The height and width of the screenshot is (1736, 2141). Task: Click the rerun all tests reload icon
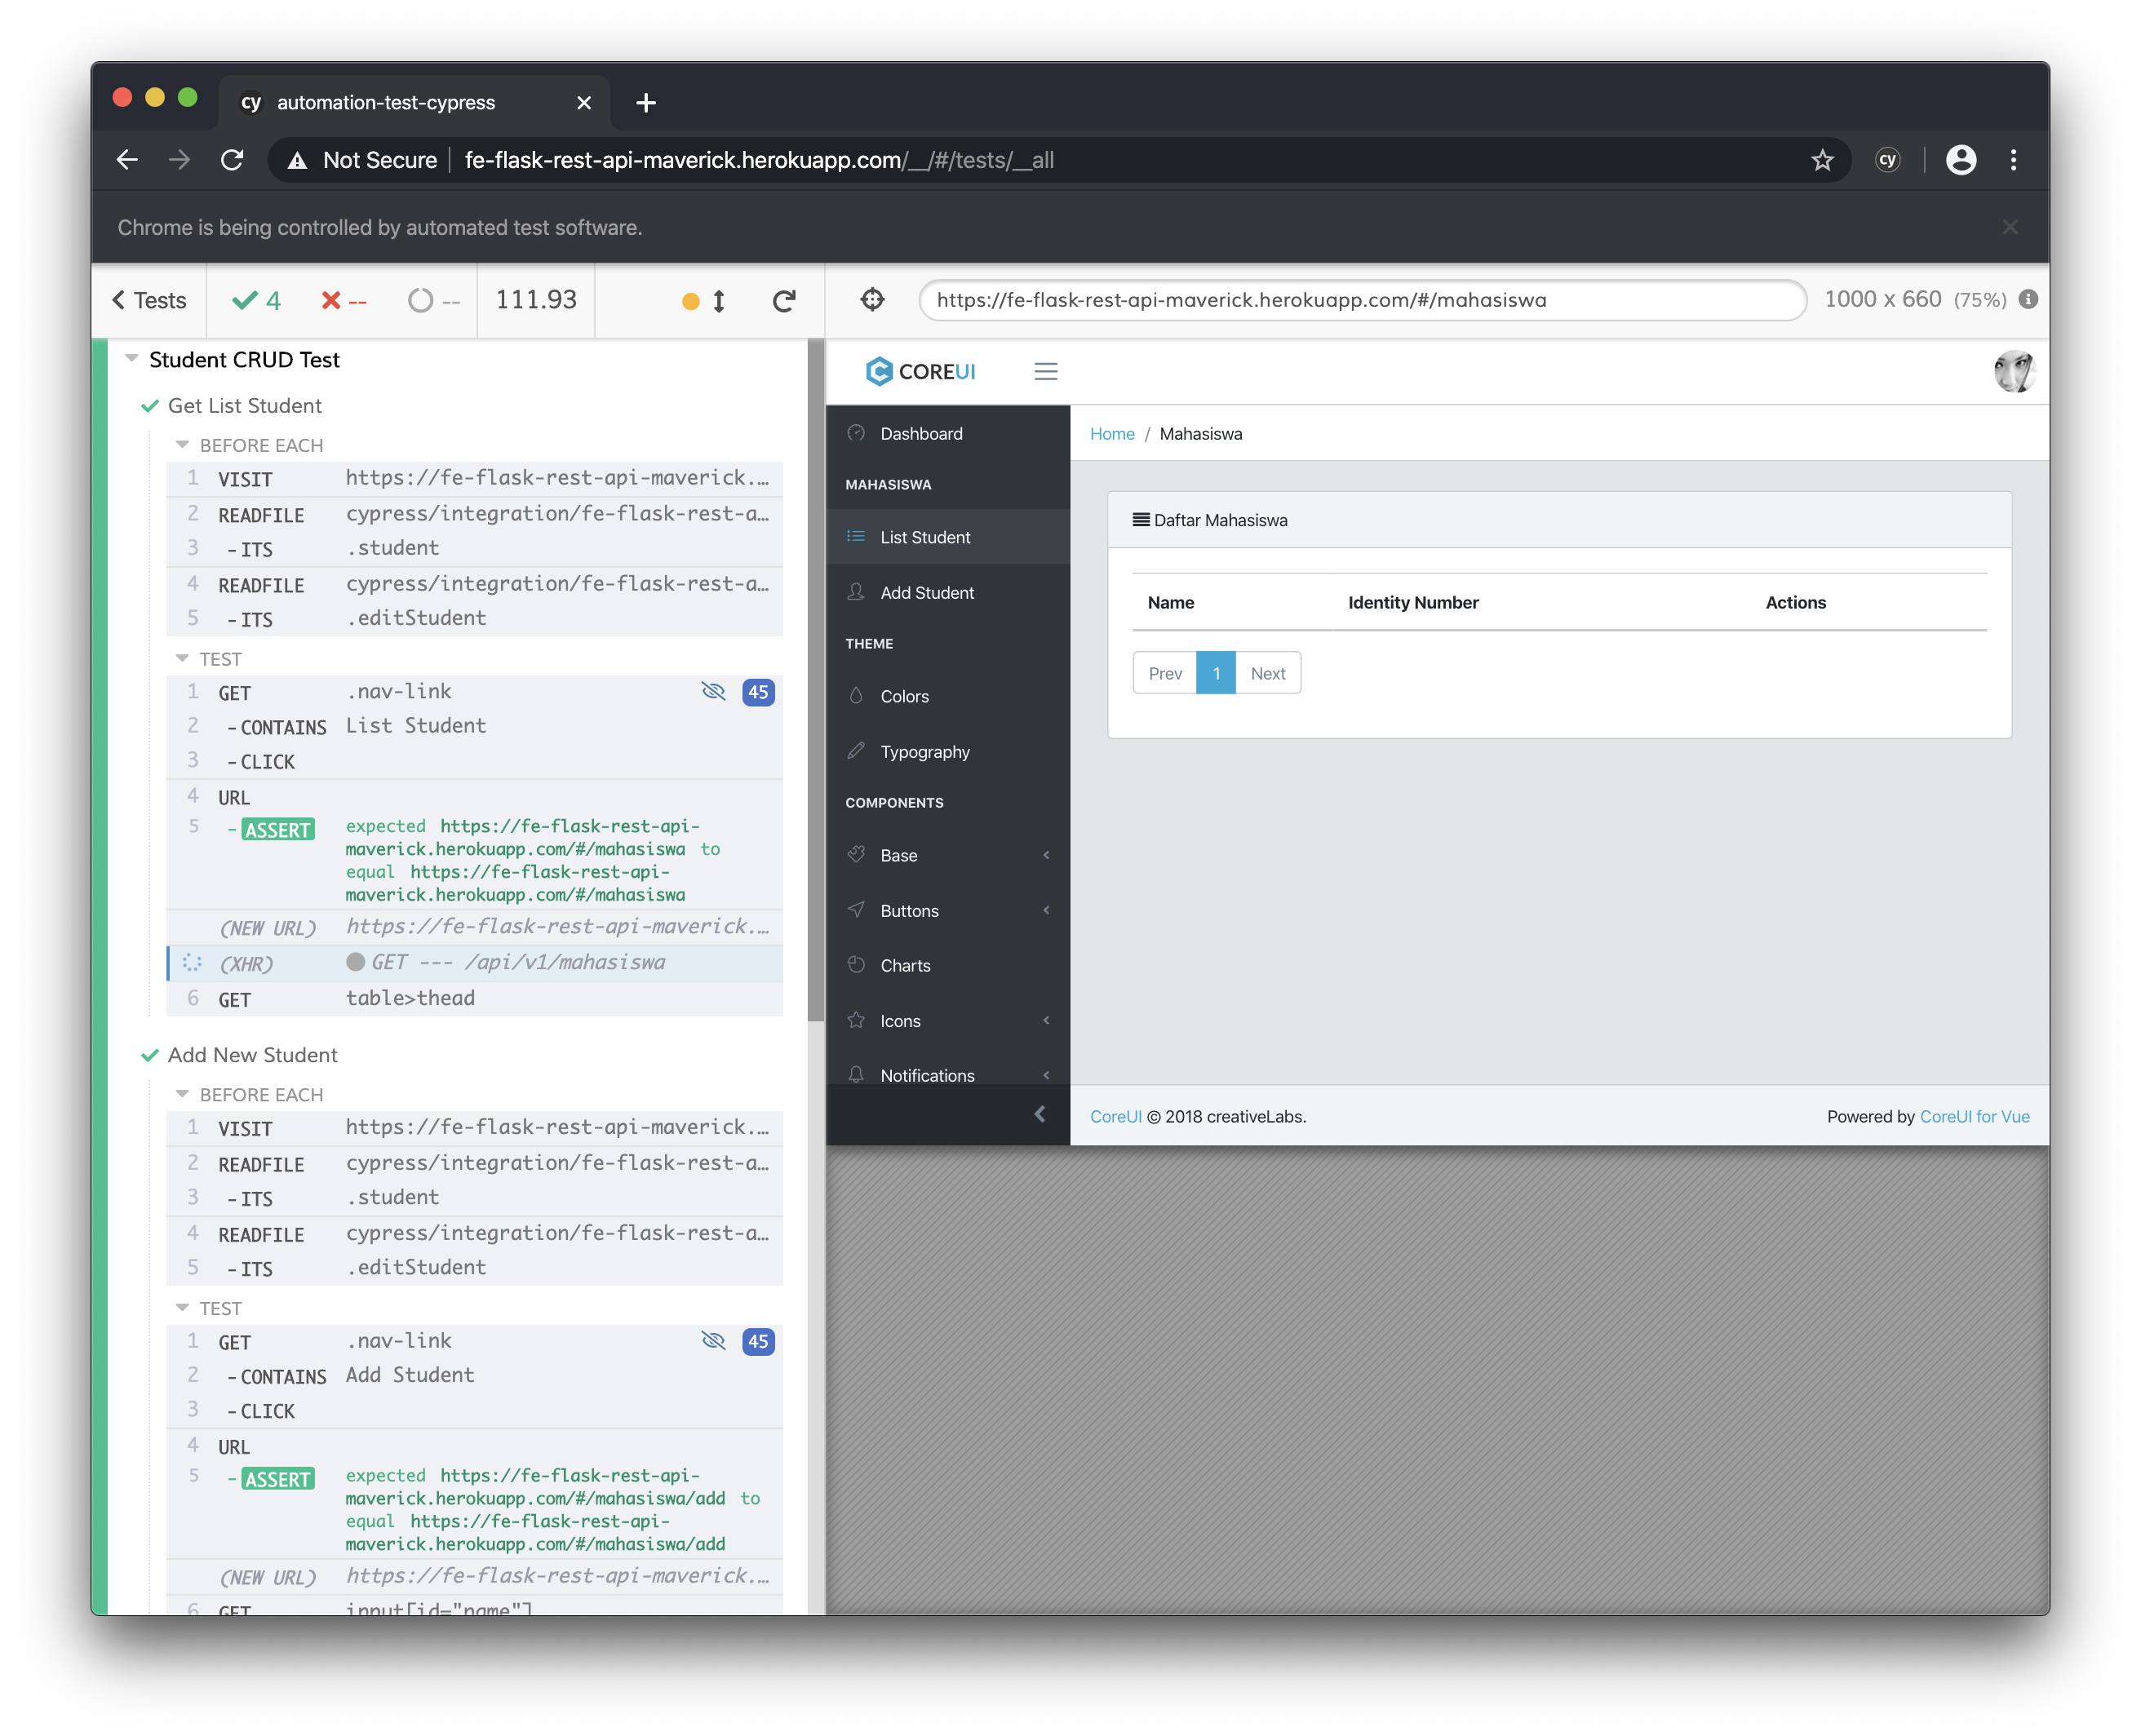pos(784,301)
